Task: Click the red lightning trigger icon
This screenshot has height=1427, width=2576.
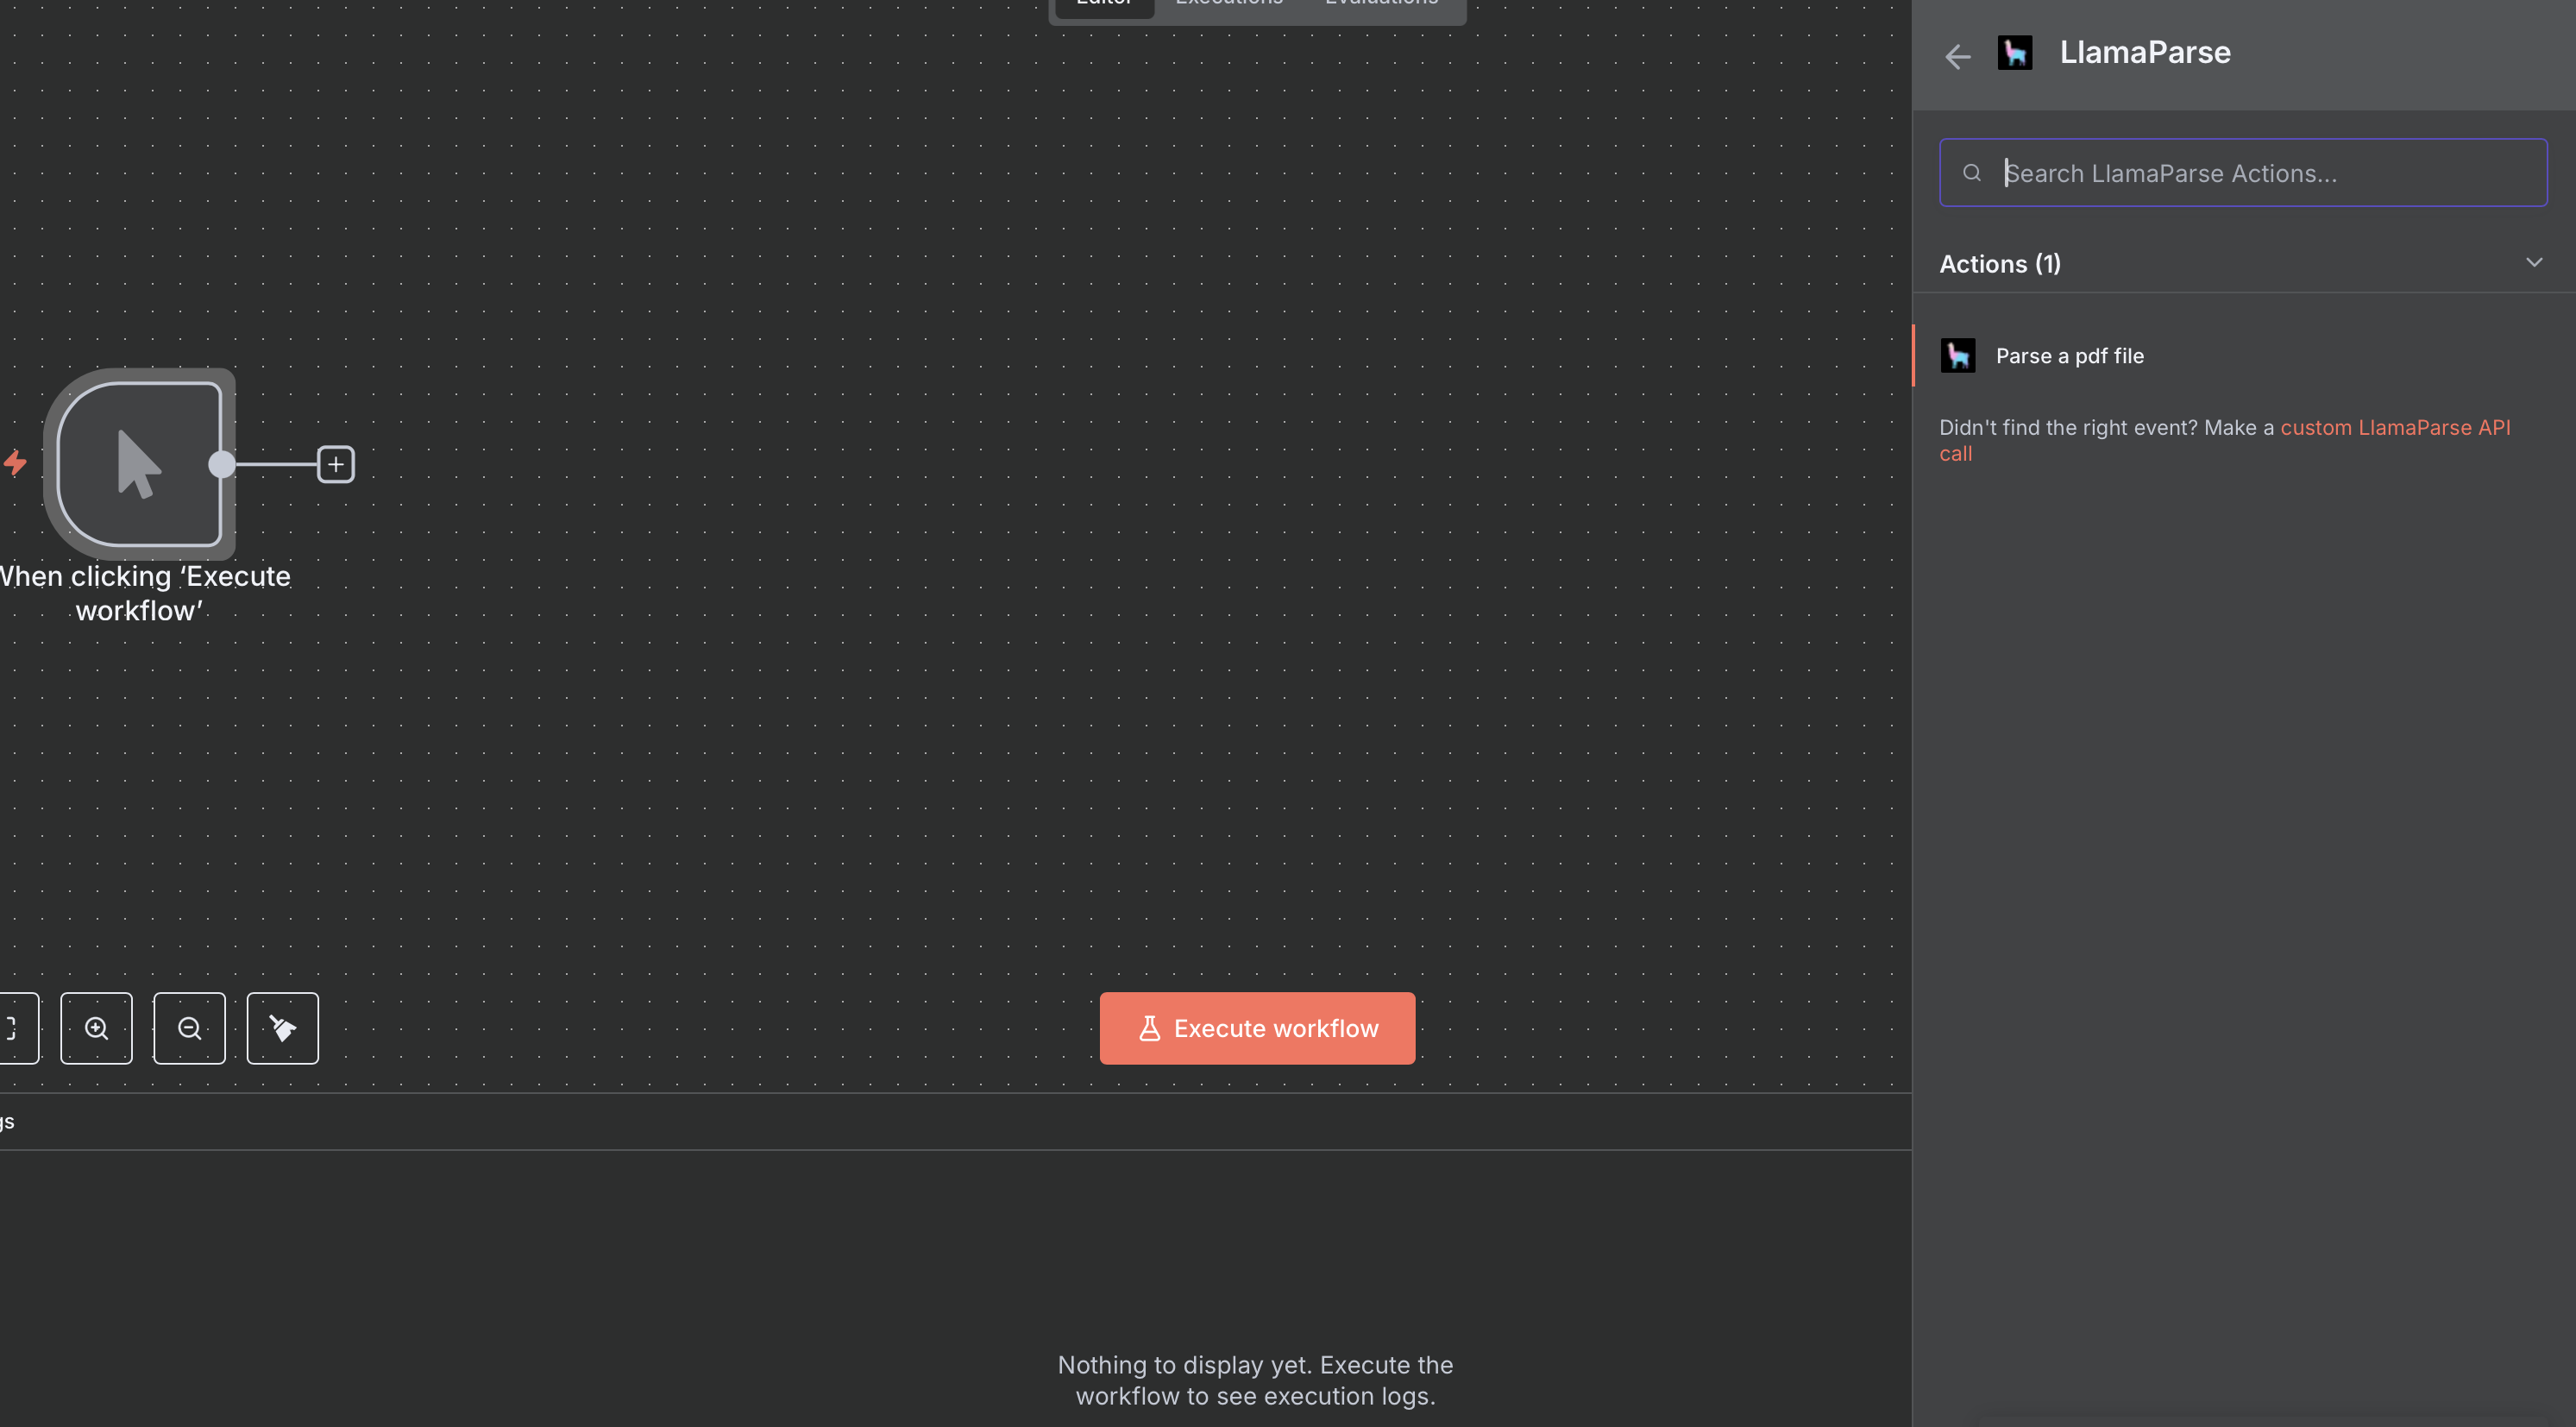Action: pos(15,463)
